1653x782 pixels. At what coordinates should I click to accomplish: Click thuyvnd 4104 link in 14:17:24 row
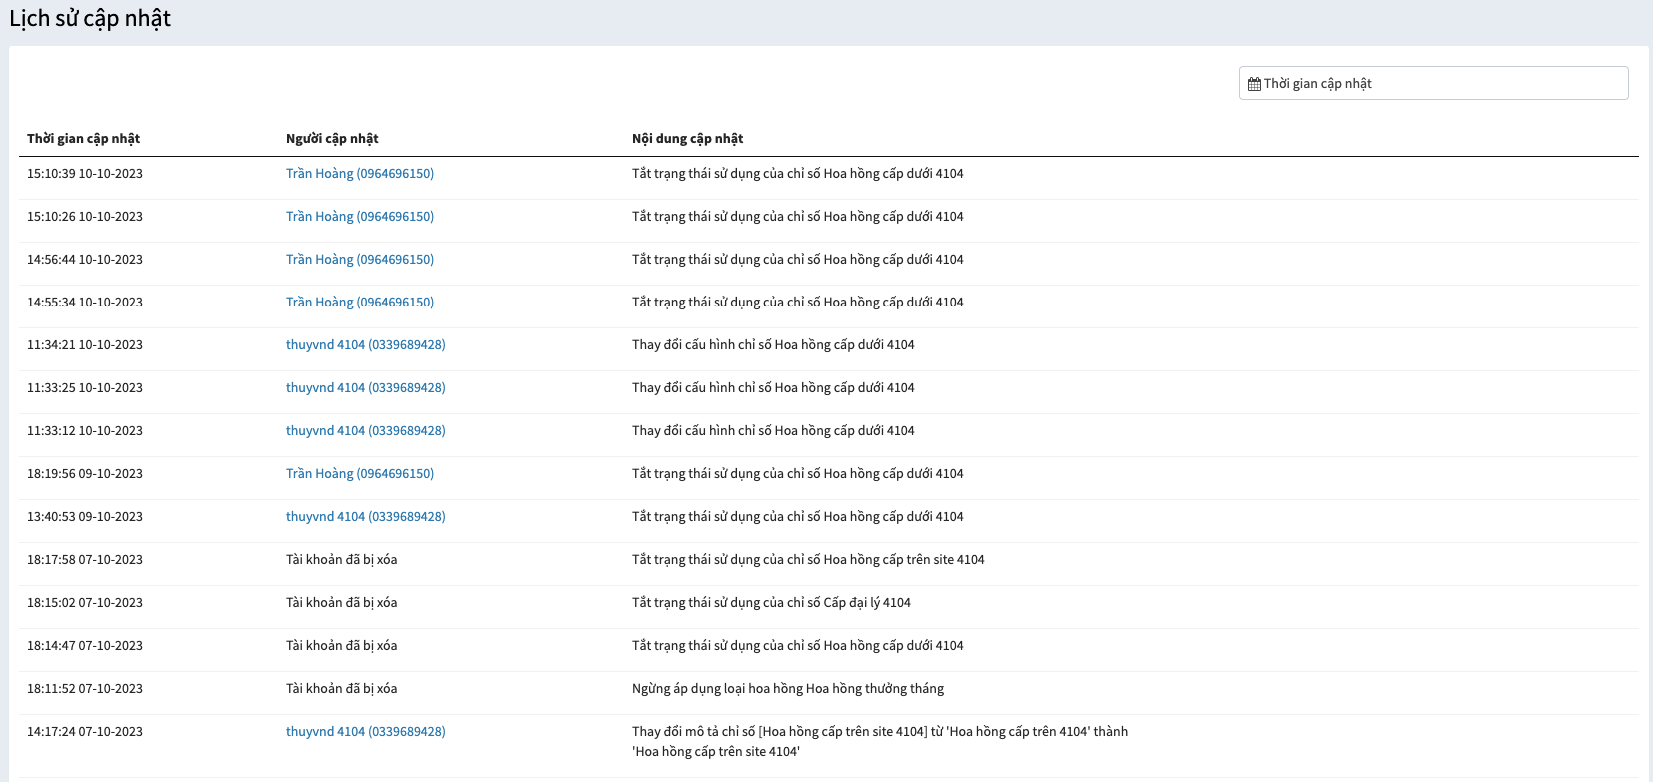click(366, 732)
